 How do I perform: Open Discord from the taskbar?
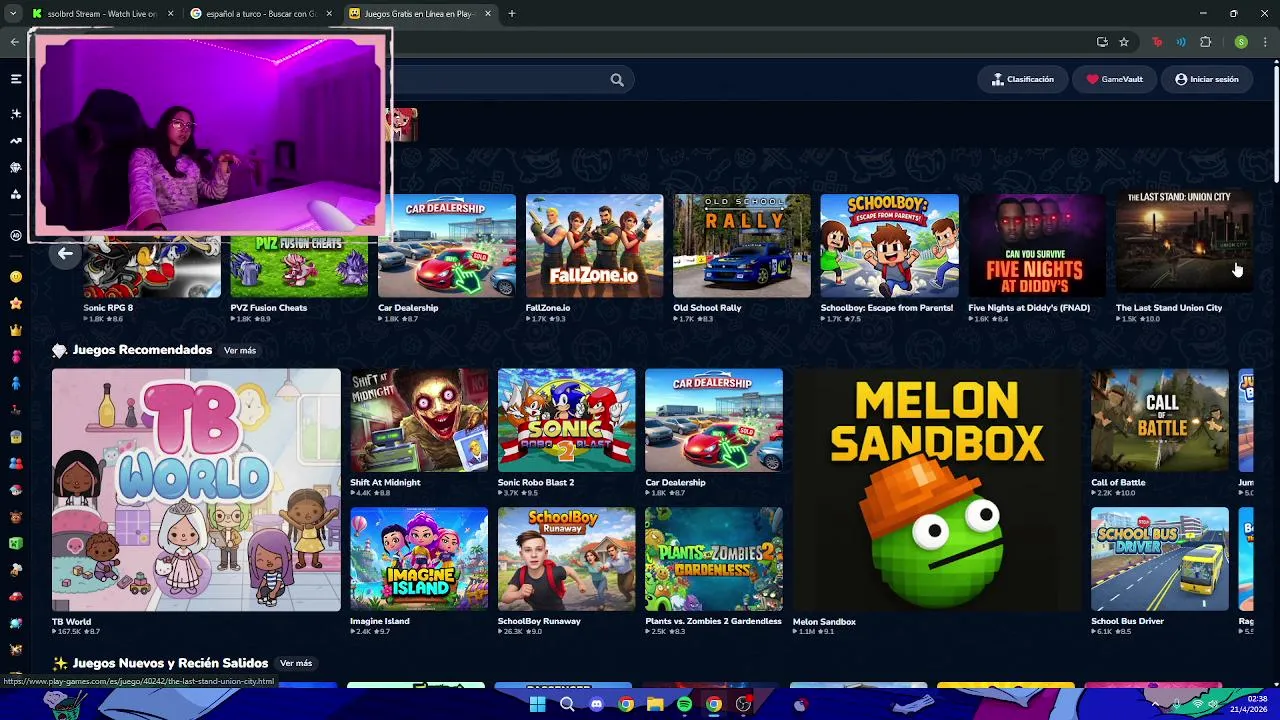[596, 704]
